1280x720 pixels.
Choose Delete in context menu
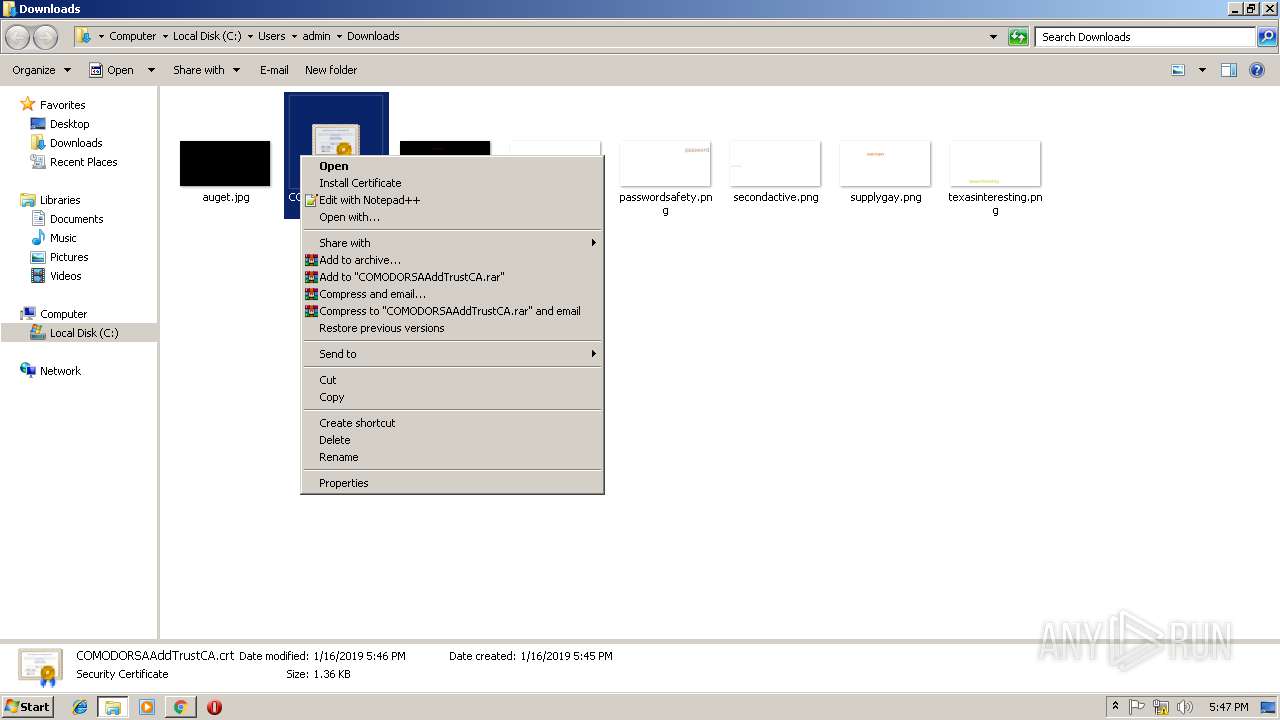452,440
